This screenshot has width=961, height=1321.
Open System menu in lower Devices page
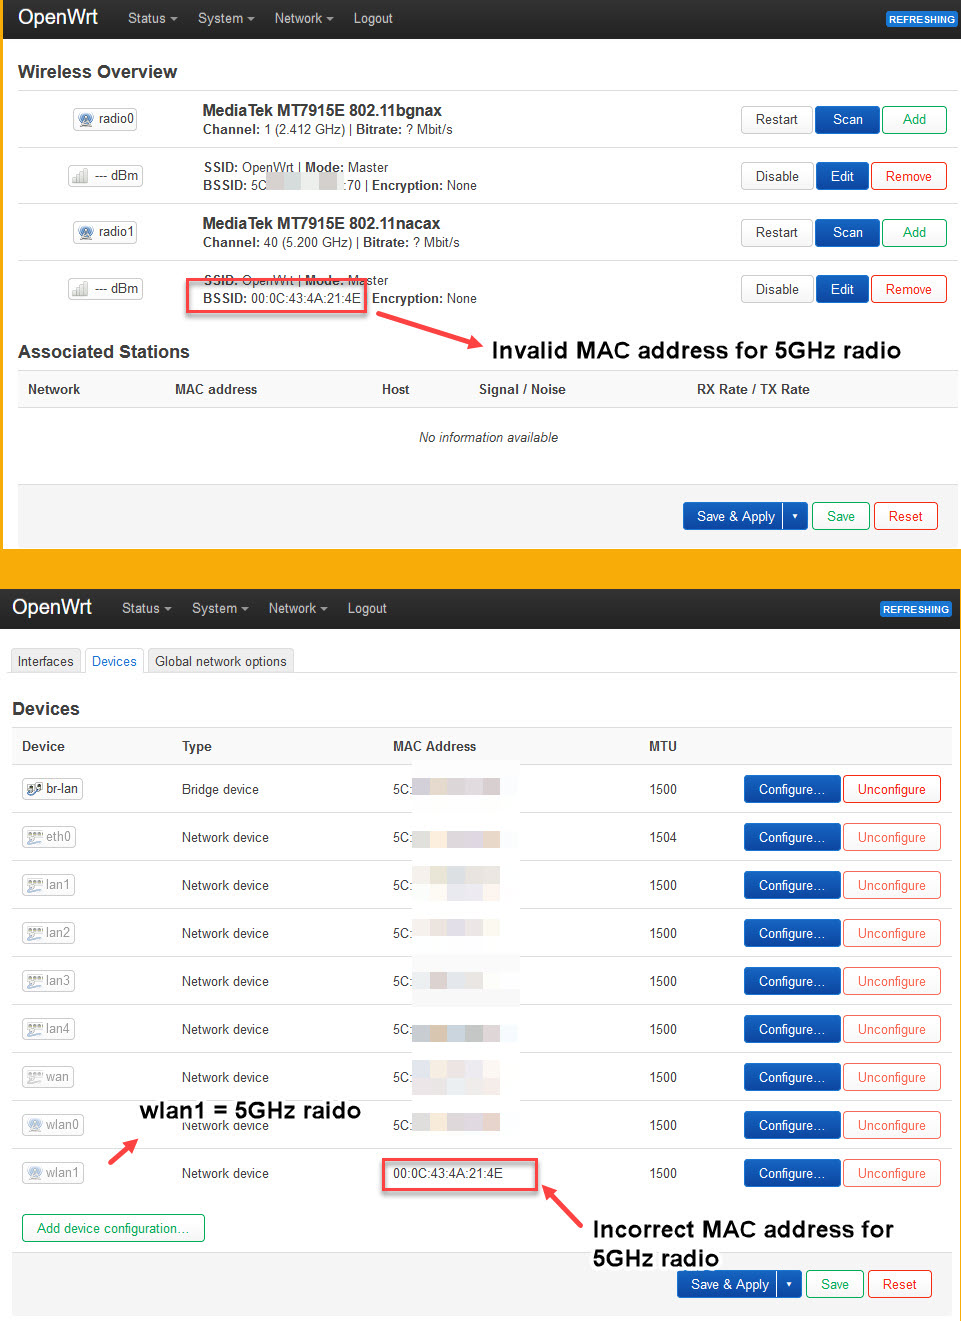pyautogui.click(x=220, y=608)
